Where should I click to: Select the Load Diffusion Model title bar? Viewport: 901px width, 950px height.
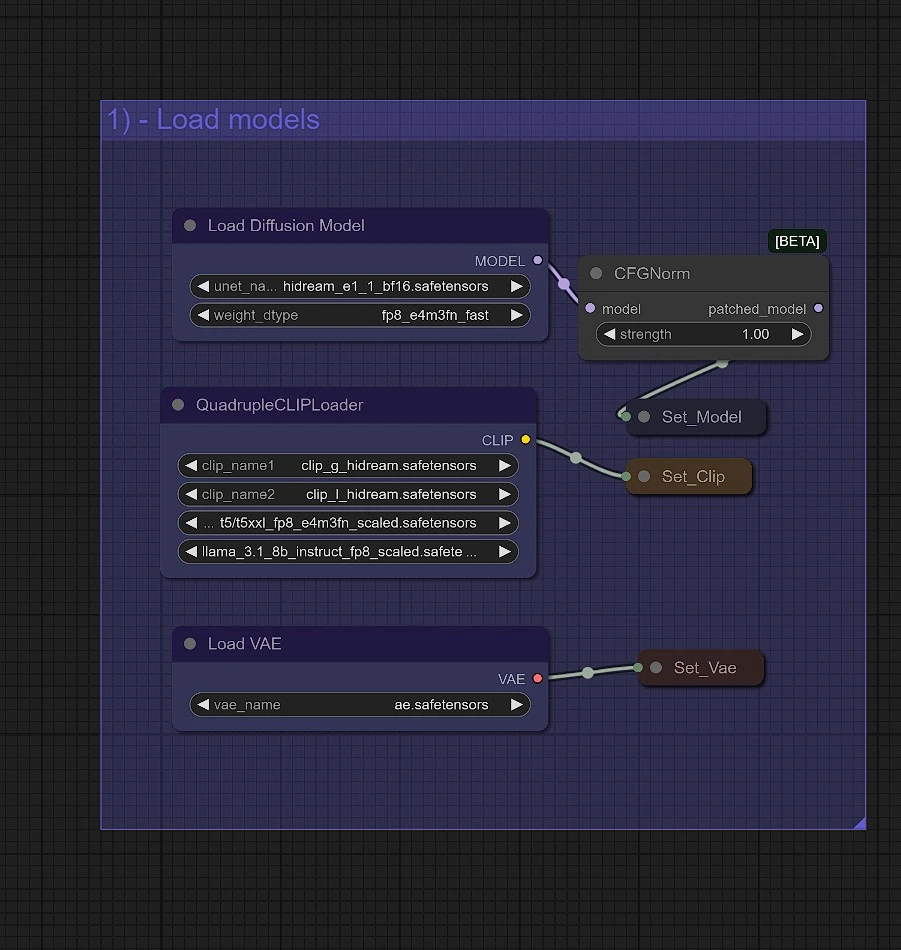pyautogui.click(x=361, y=225)
